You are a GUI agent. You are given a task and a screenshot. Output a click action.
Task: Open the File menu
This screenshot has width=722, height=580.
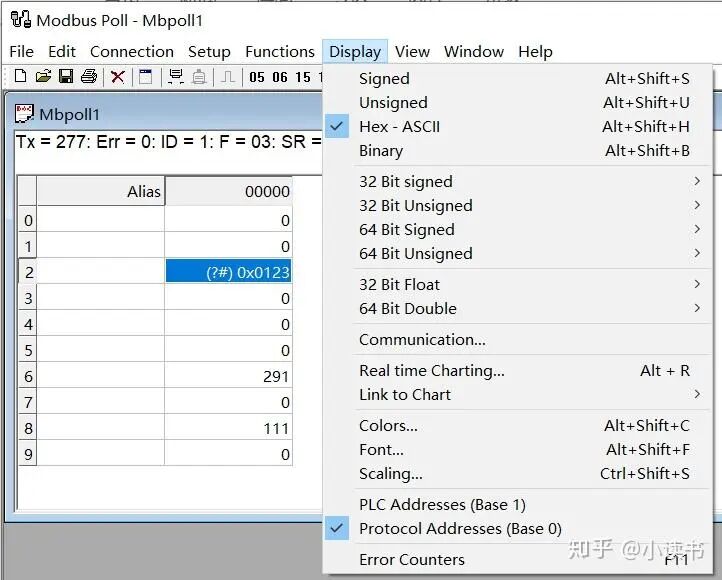(21, 52)
